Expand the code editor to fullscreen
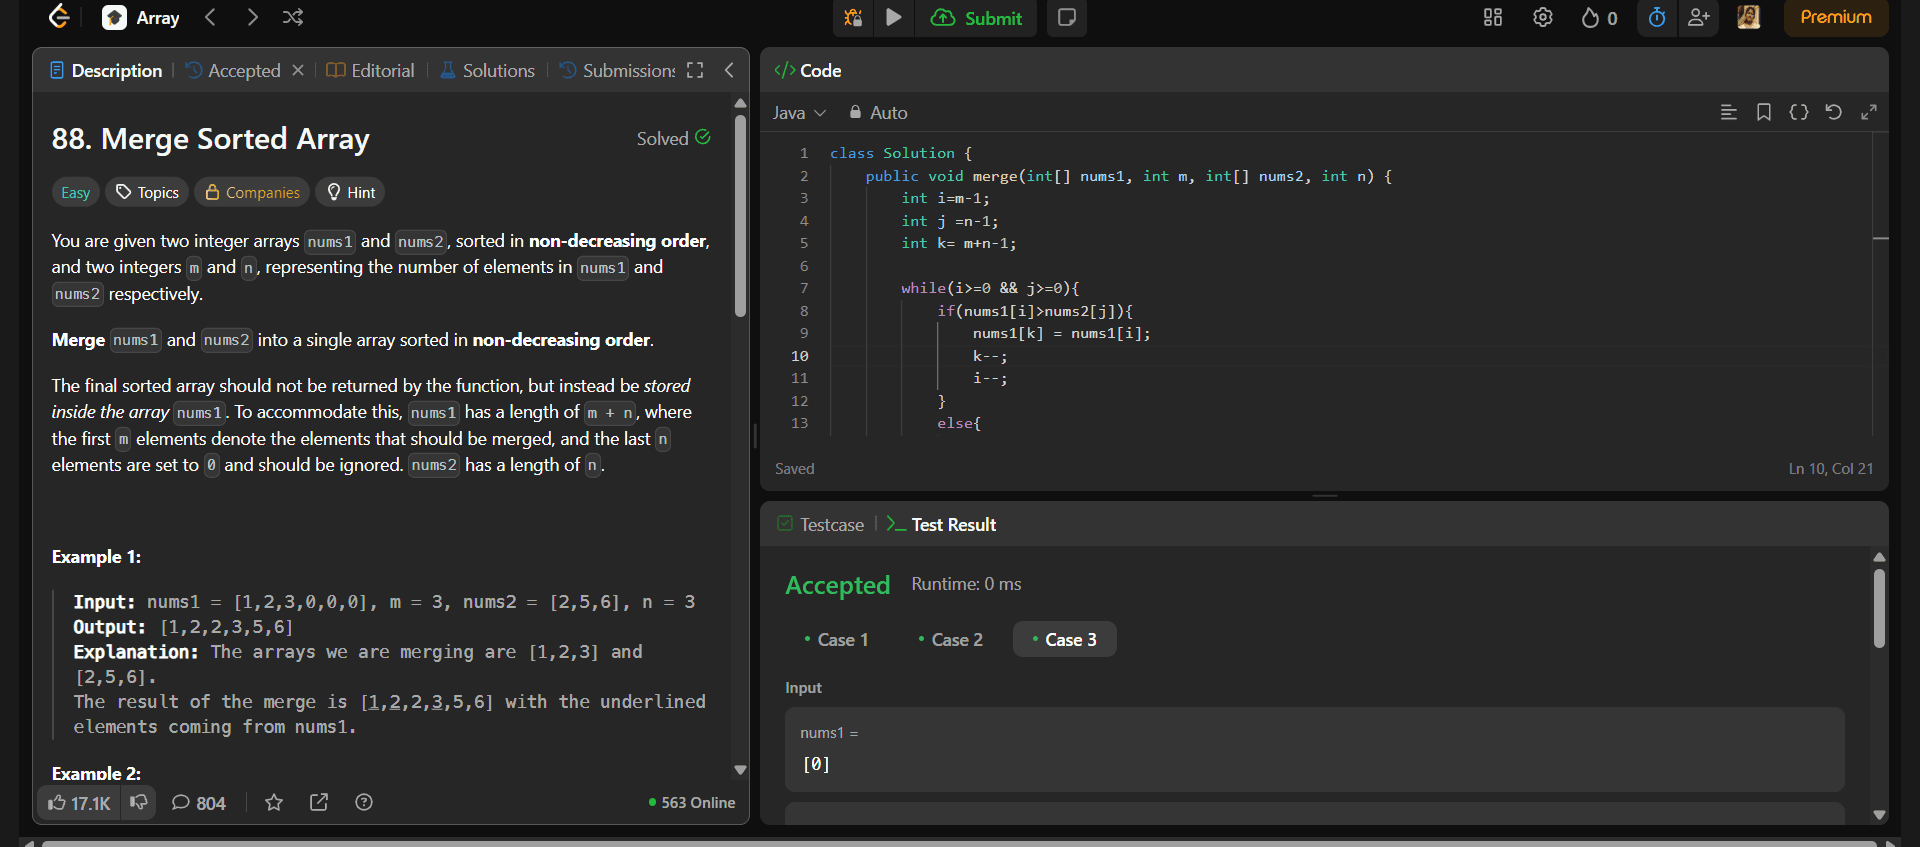Viewport: 1920px width, 847px height. coord(1868,112)
